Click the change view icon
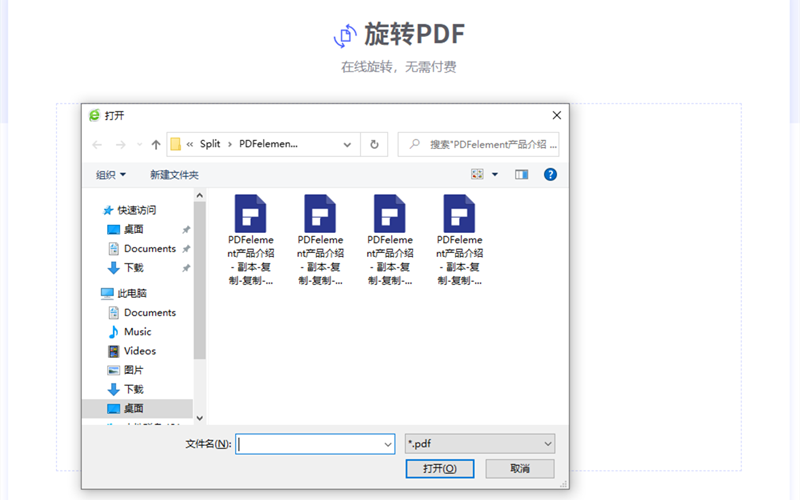Viewport: 800px width, 500px height. pos(478,174)
